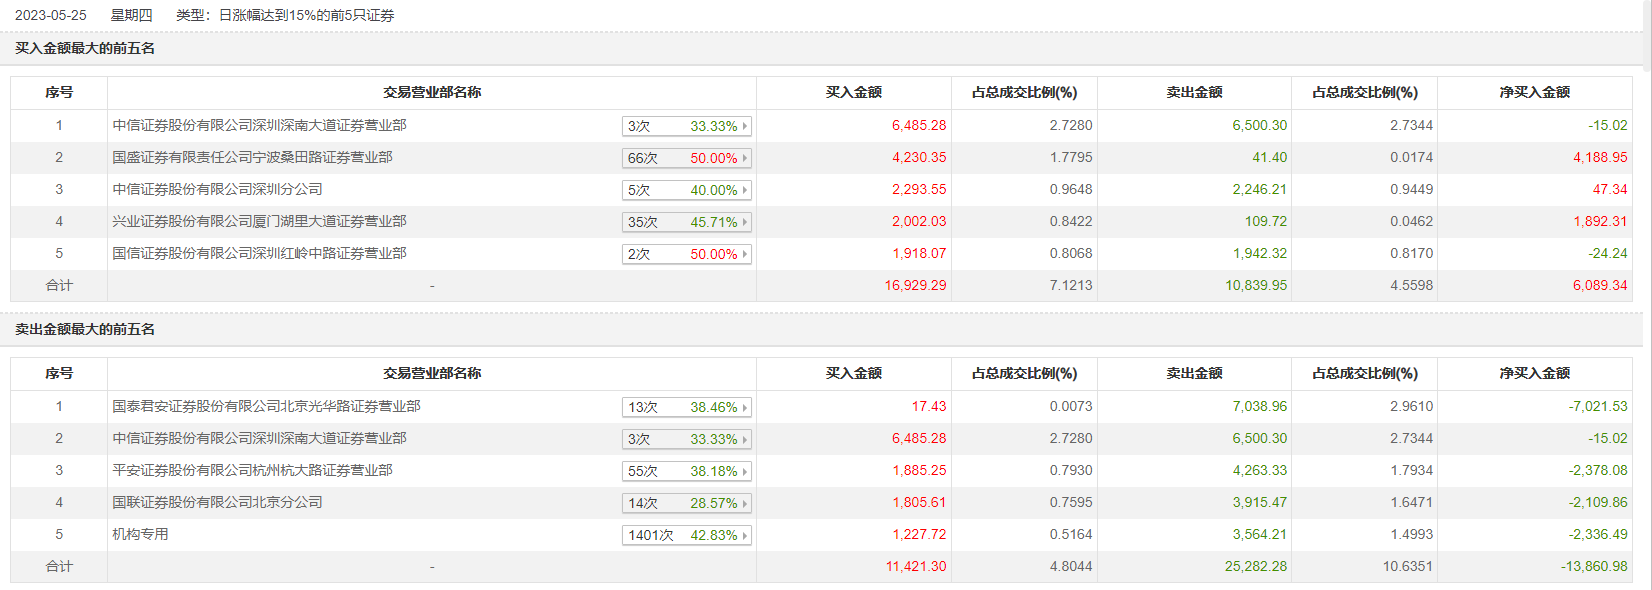Click the date 2023-05-25 at top
The height and width of the screenshot is (590, 1652).
pos(51,15)
